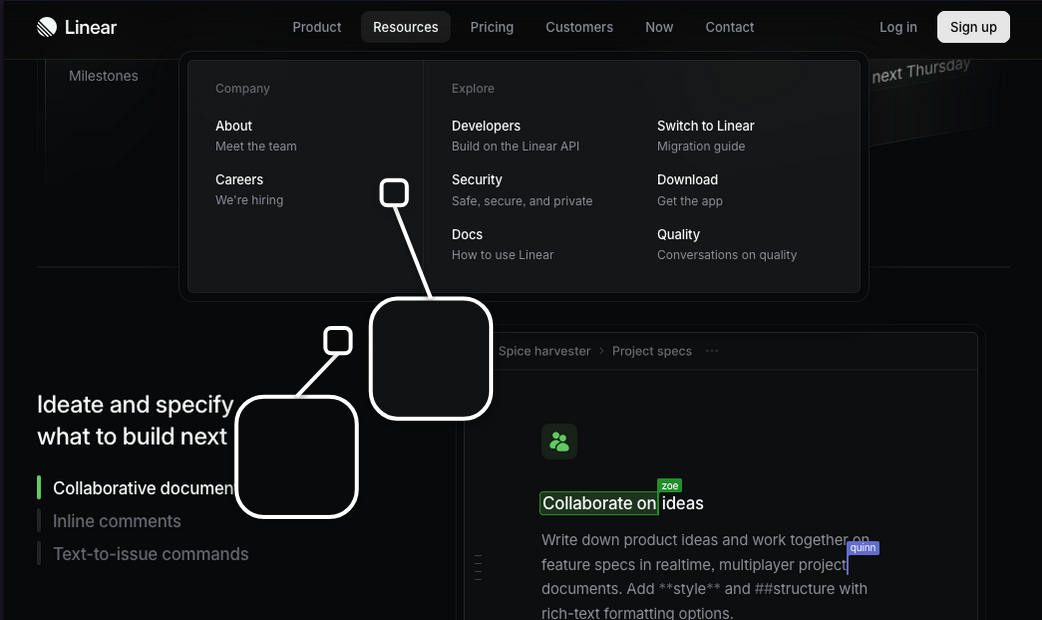
Task: Click the green team members icon
Action: 559,441
